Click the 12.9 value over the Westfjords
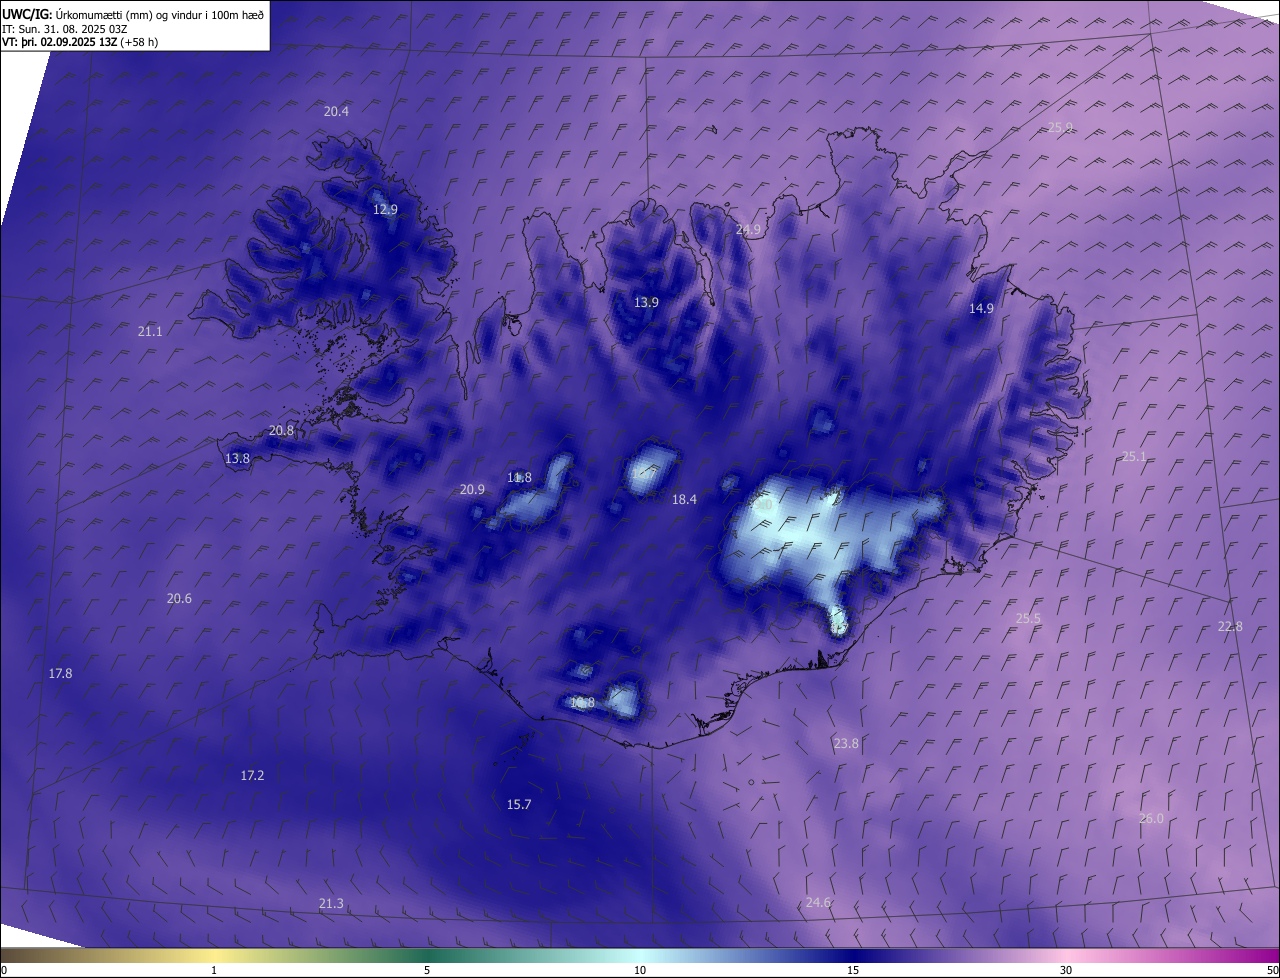The height and width of the screenshot is (978, 1280). point(385,210)
